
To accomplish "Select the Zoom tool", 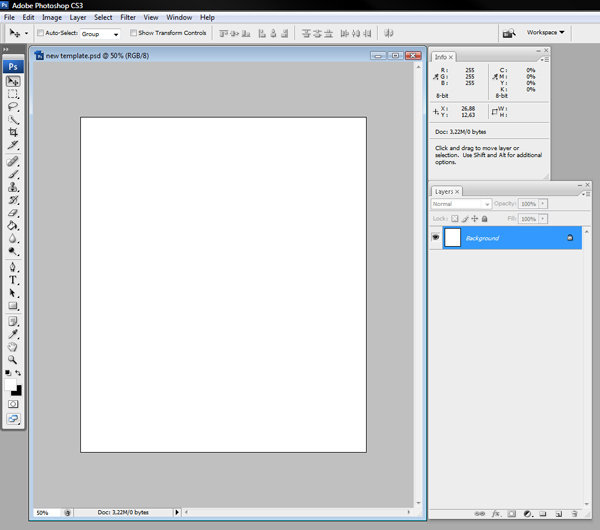I will pos(13,360).
